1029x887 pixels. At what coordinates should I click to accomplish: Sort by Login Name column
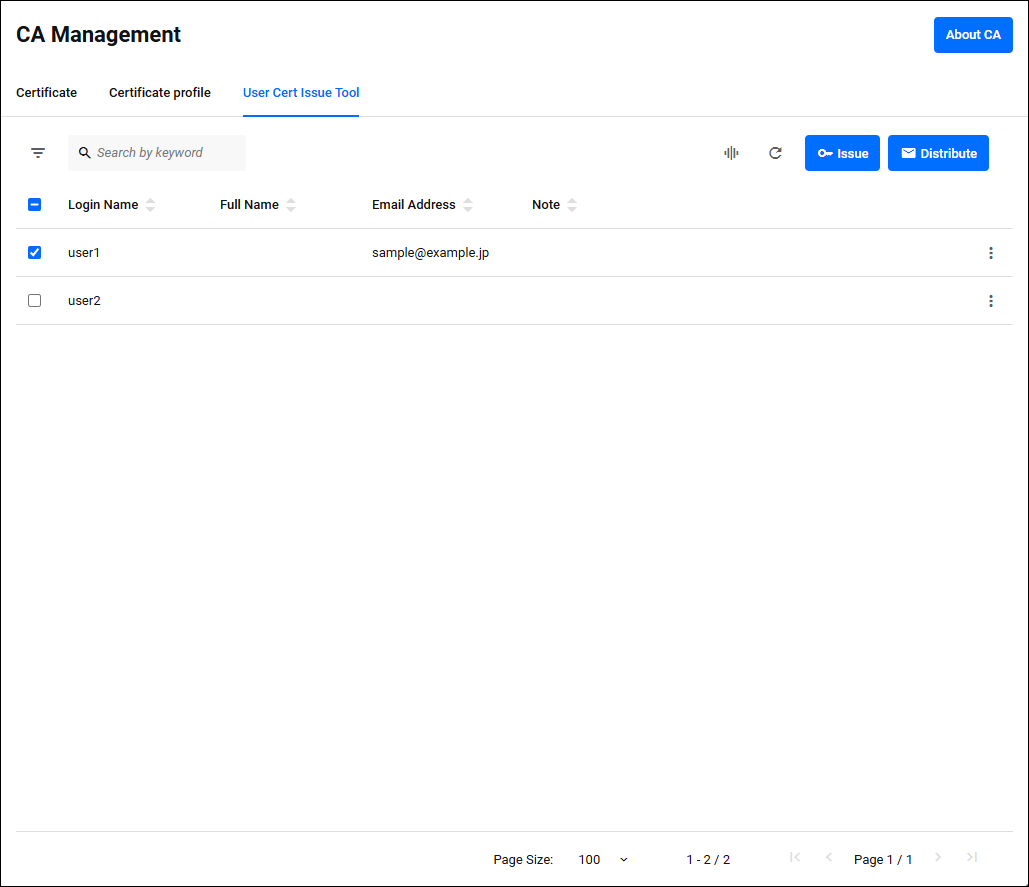[x=150, y=205]
